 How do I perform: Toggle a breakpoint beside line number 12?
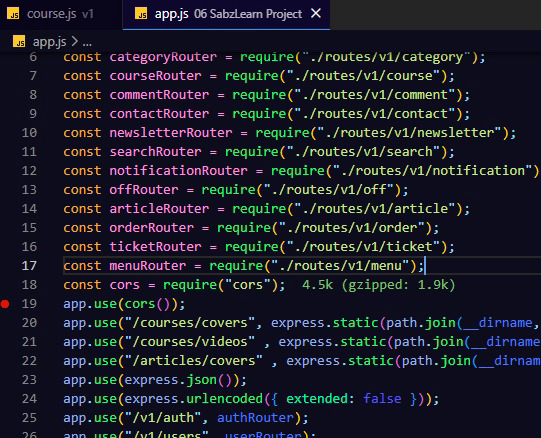click(x=5, y=171)
